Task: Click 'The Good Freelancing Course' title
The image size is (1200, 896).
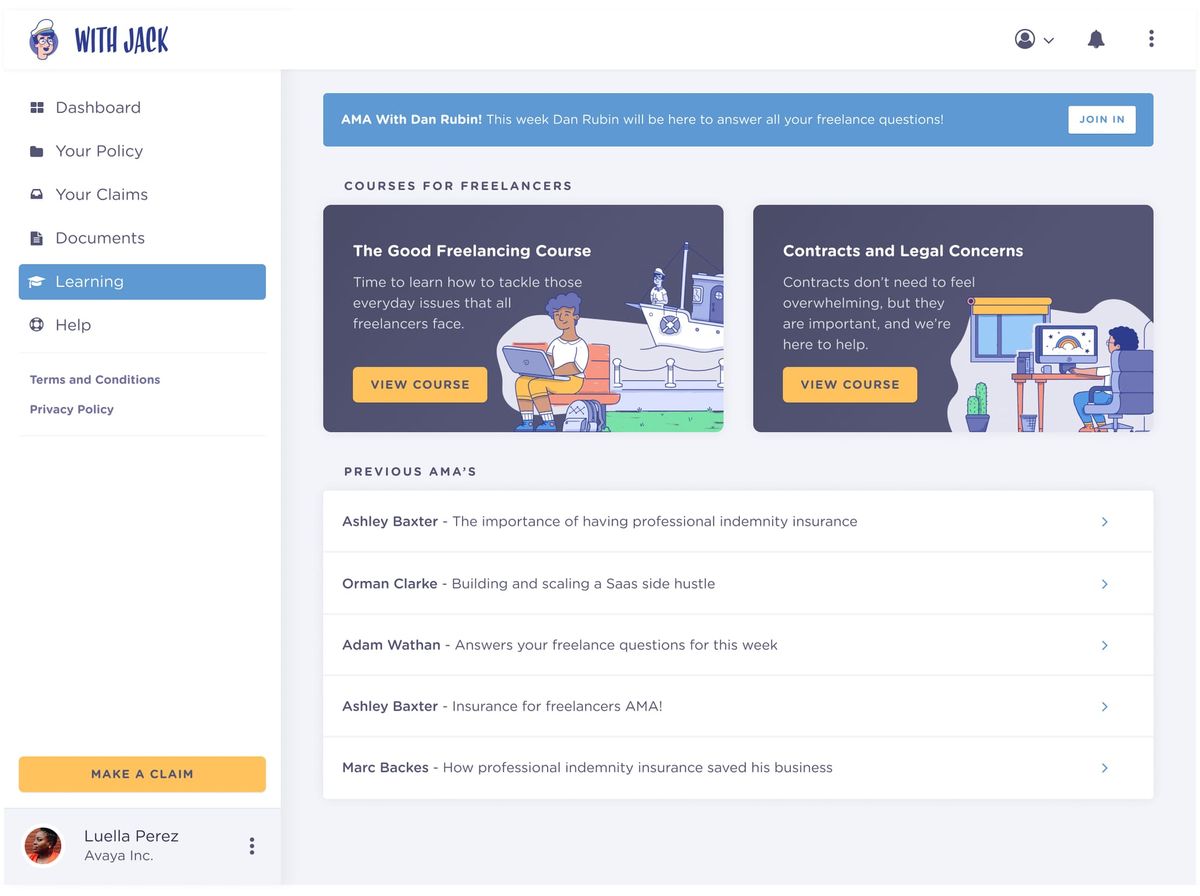Action: pos(472,251)
